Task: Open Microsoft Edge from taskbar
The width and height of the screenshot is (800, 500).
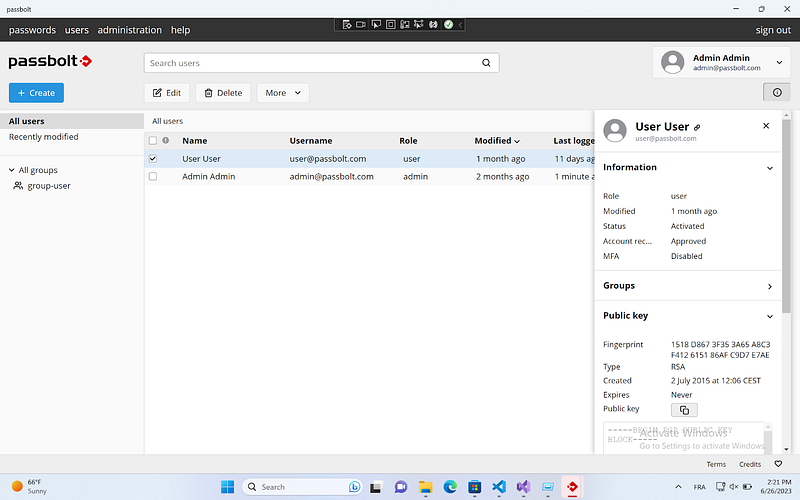Action: tap(449, 487)
